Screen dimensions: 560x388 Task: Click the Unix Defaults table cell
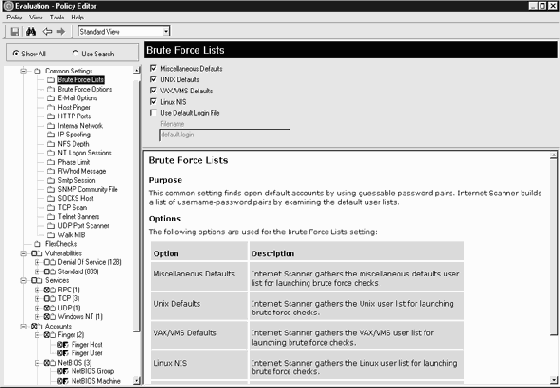[x=199, y=305]
